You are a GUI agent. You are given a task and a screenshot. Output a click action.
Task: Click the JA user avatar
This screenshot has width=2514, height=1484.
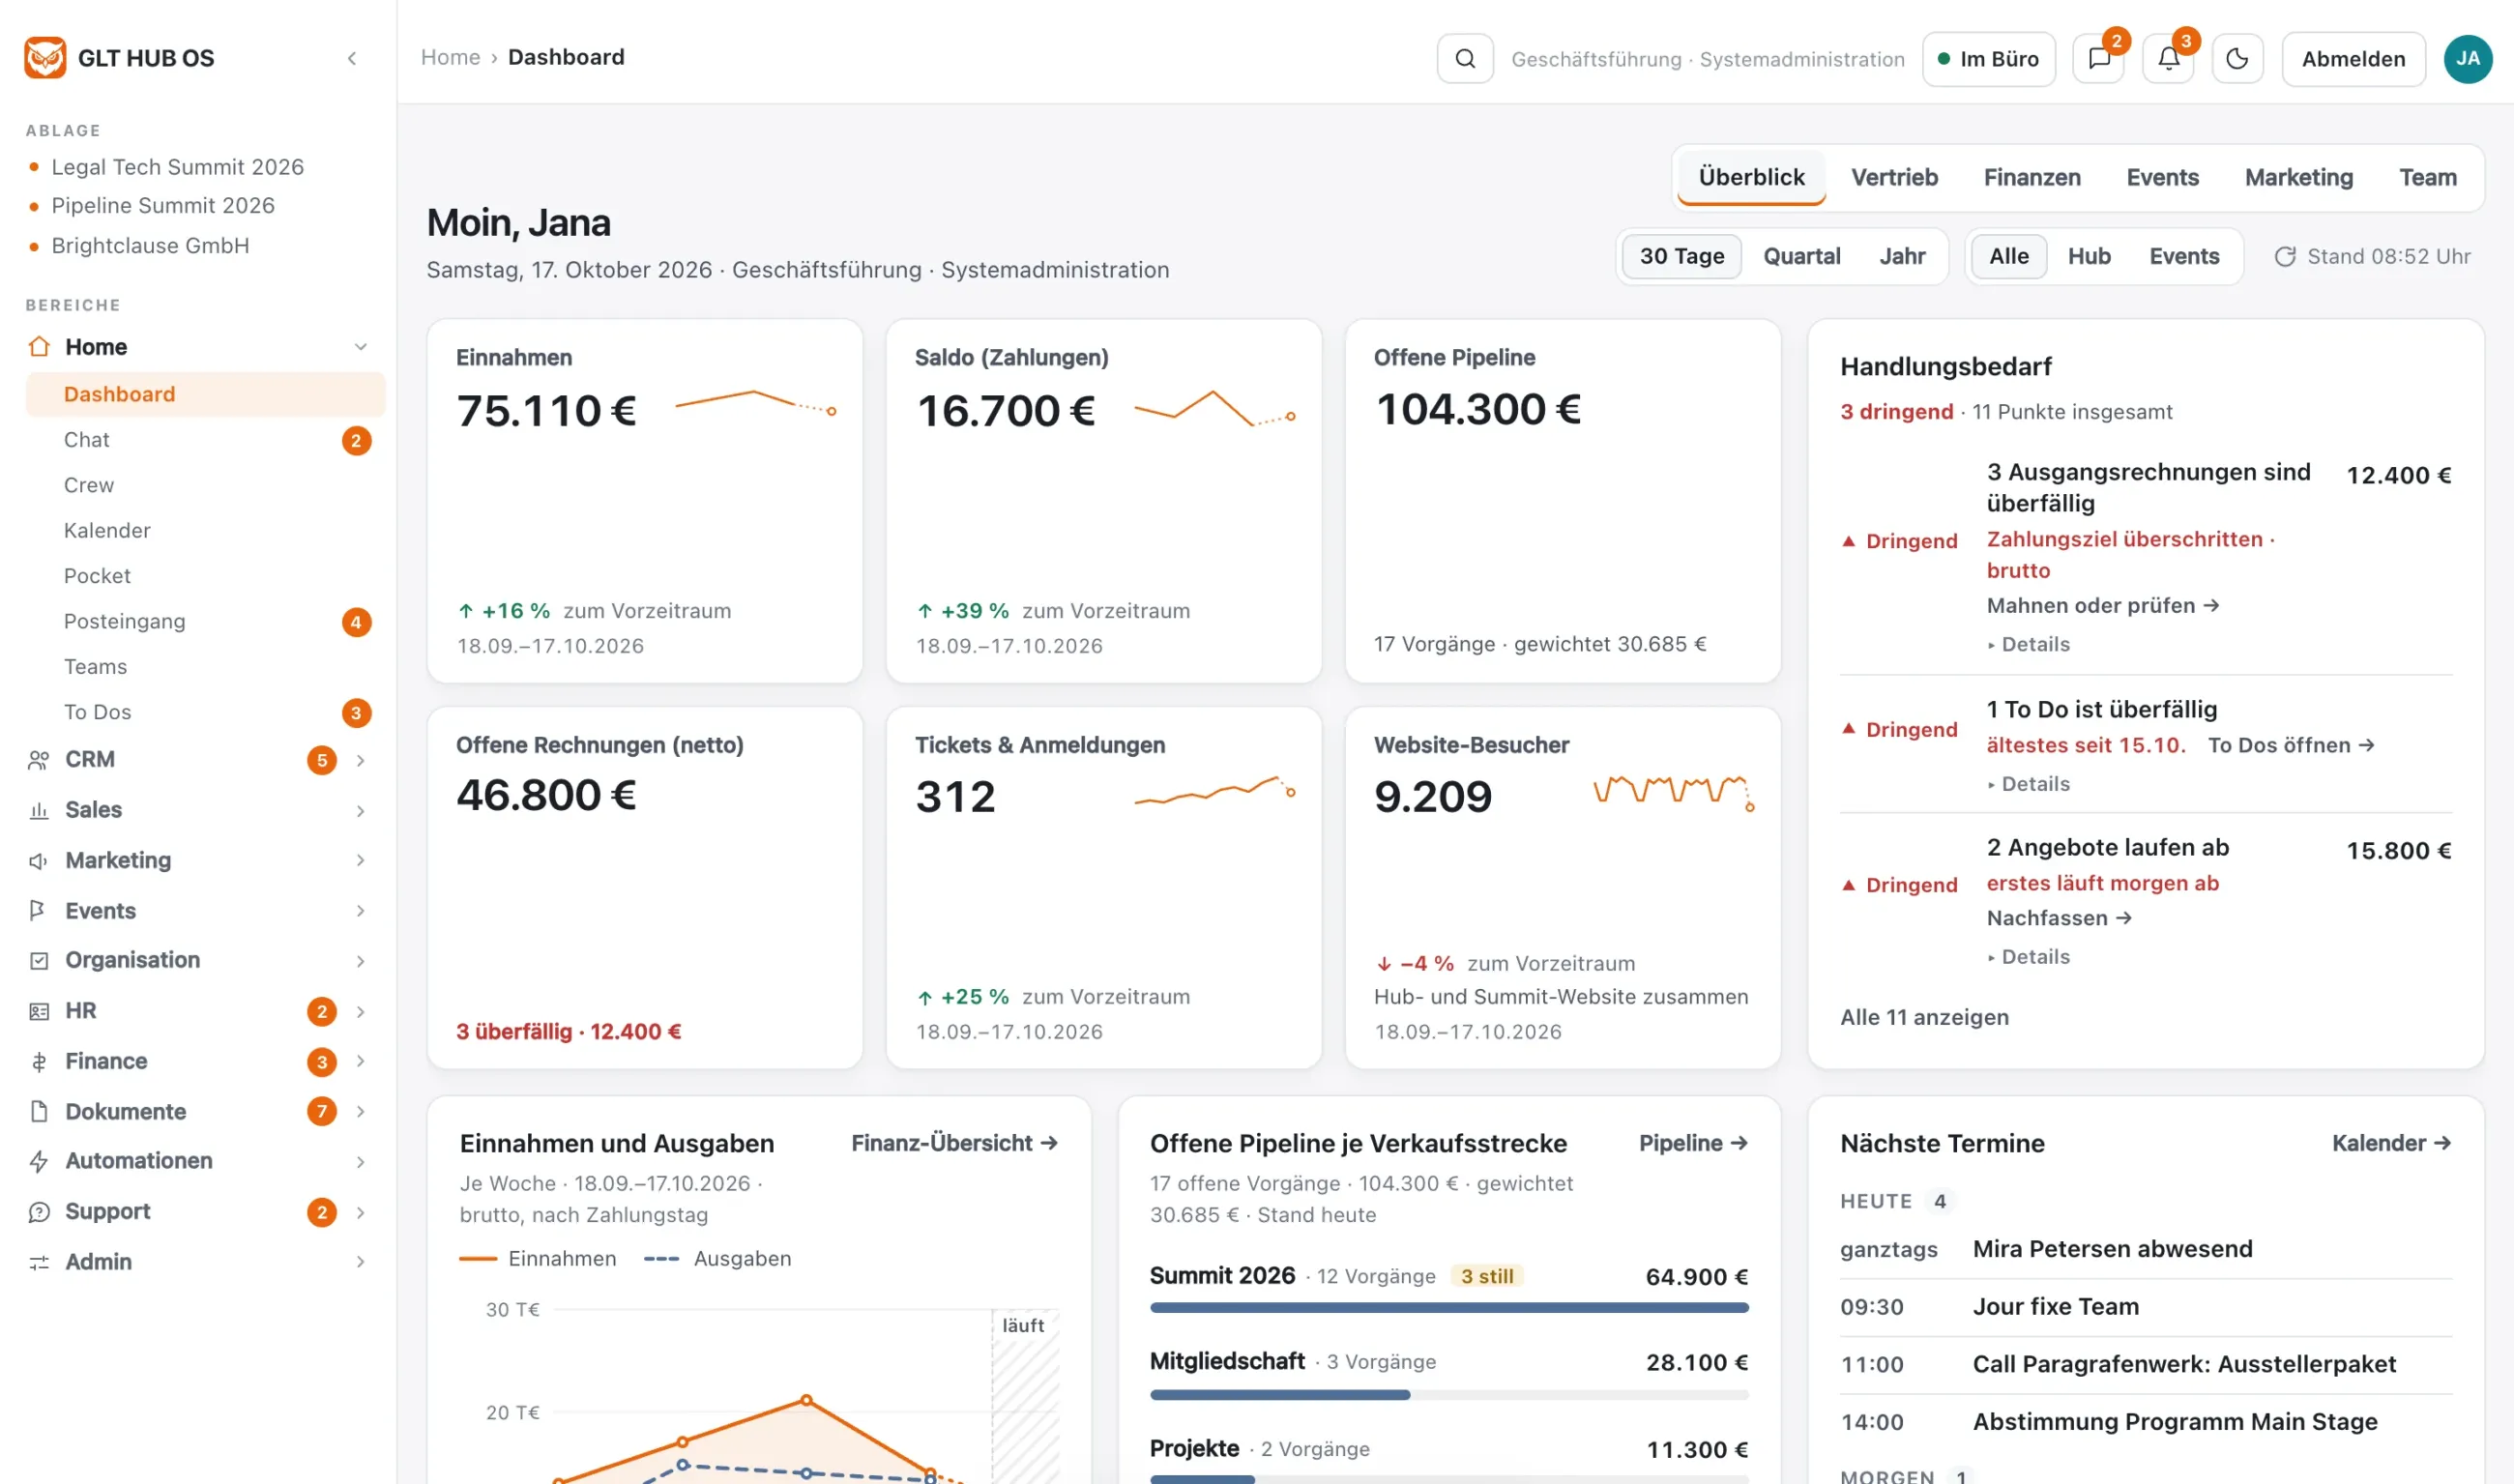[x=2467, y=58]
